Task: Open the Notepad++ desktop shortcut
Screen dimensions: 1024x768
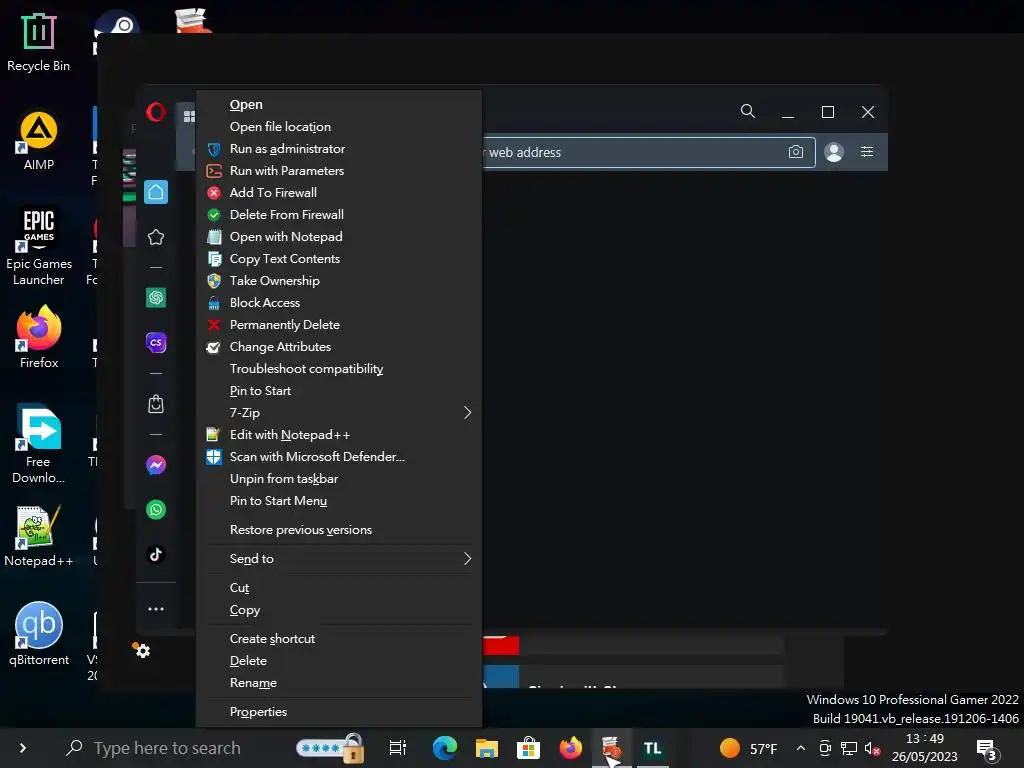Action: (39, 536)
